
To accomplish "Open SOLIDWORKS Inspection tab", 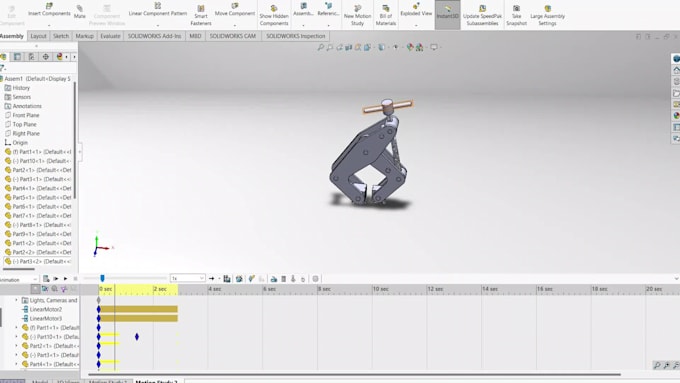I will tap(295, 36).
